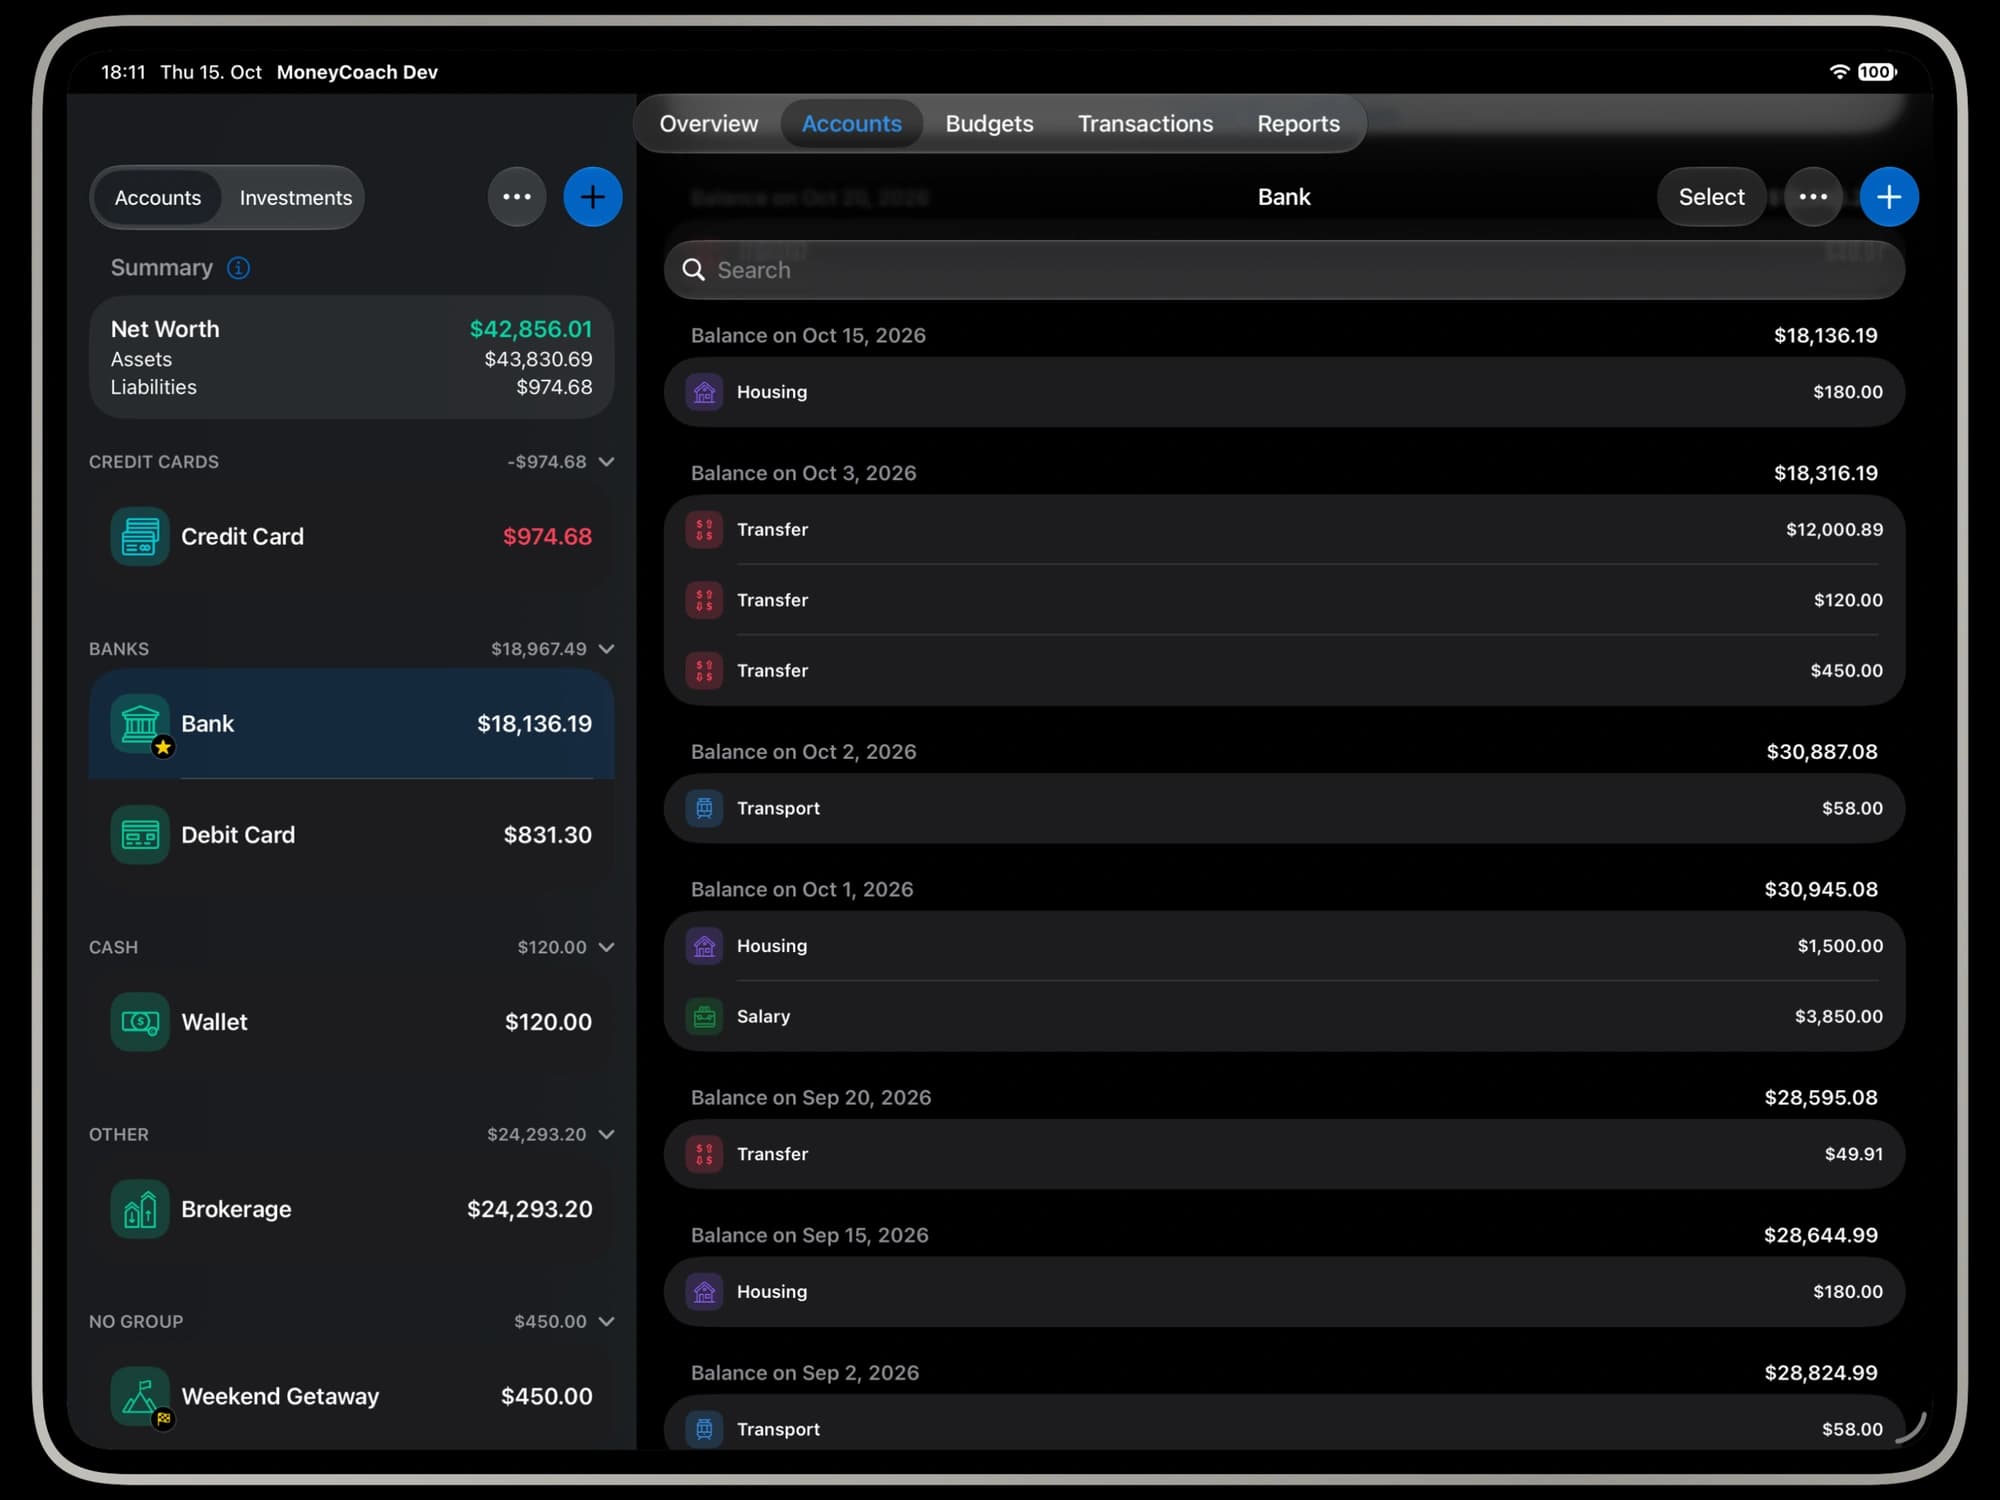
Task: Open the Net Worth summary card
Action: (x=352, y=357)
